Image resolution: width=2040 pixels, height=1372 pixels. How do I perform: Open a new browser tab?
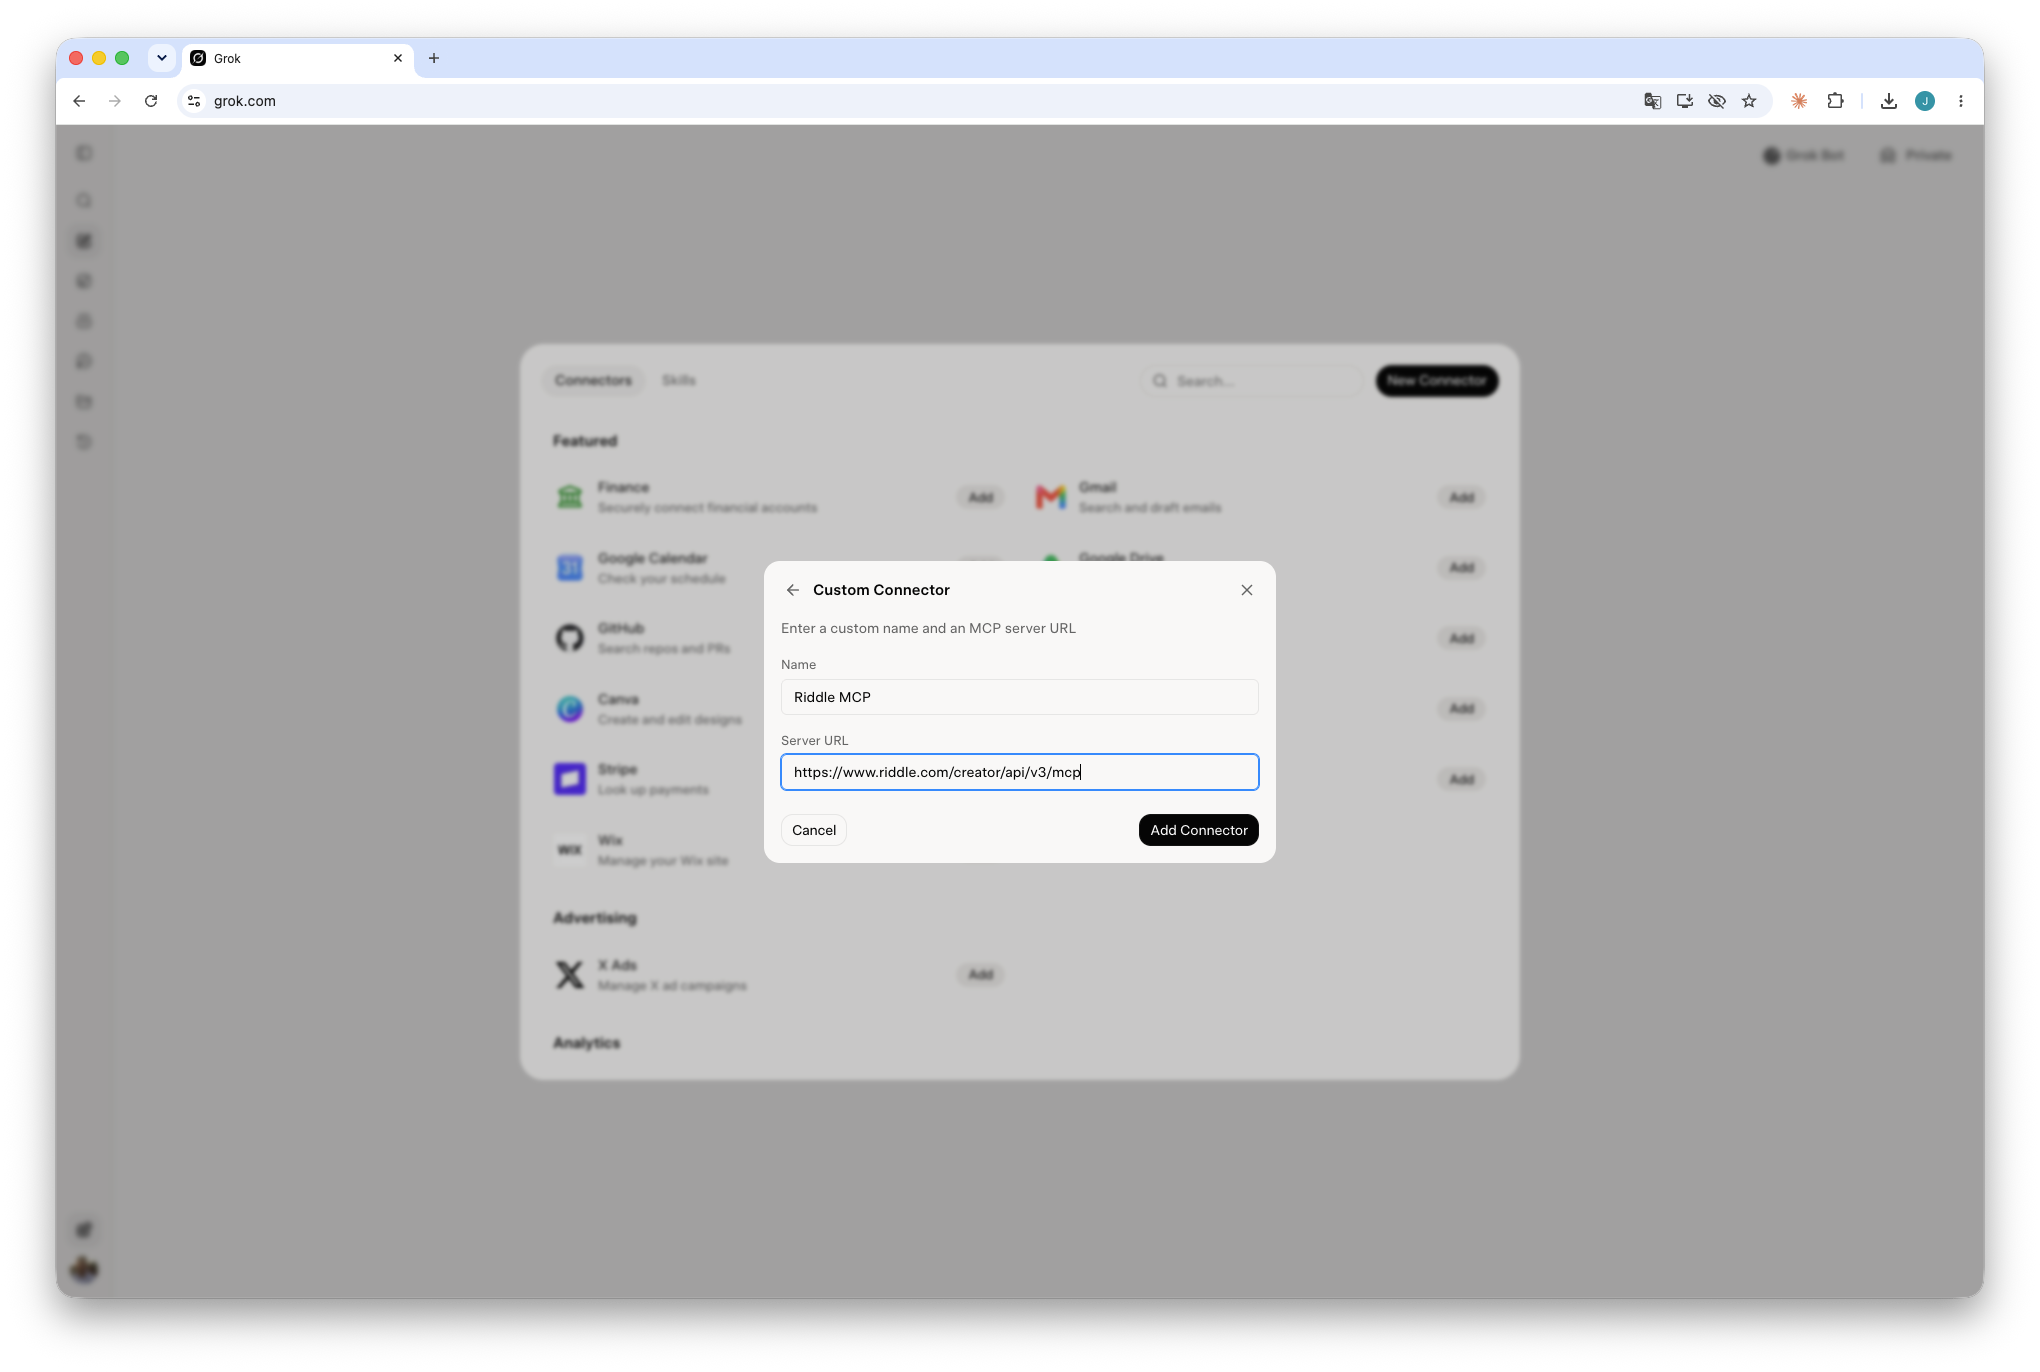coord(434,58)
